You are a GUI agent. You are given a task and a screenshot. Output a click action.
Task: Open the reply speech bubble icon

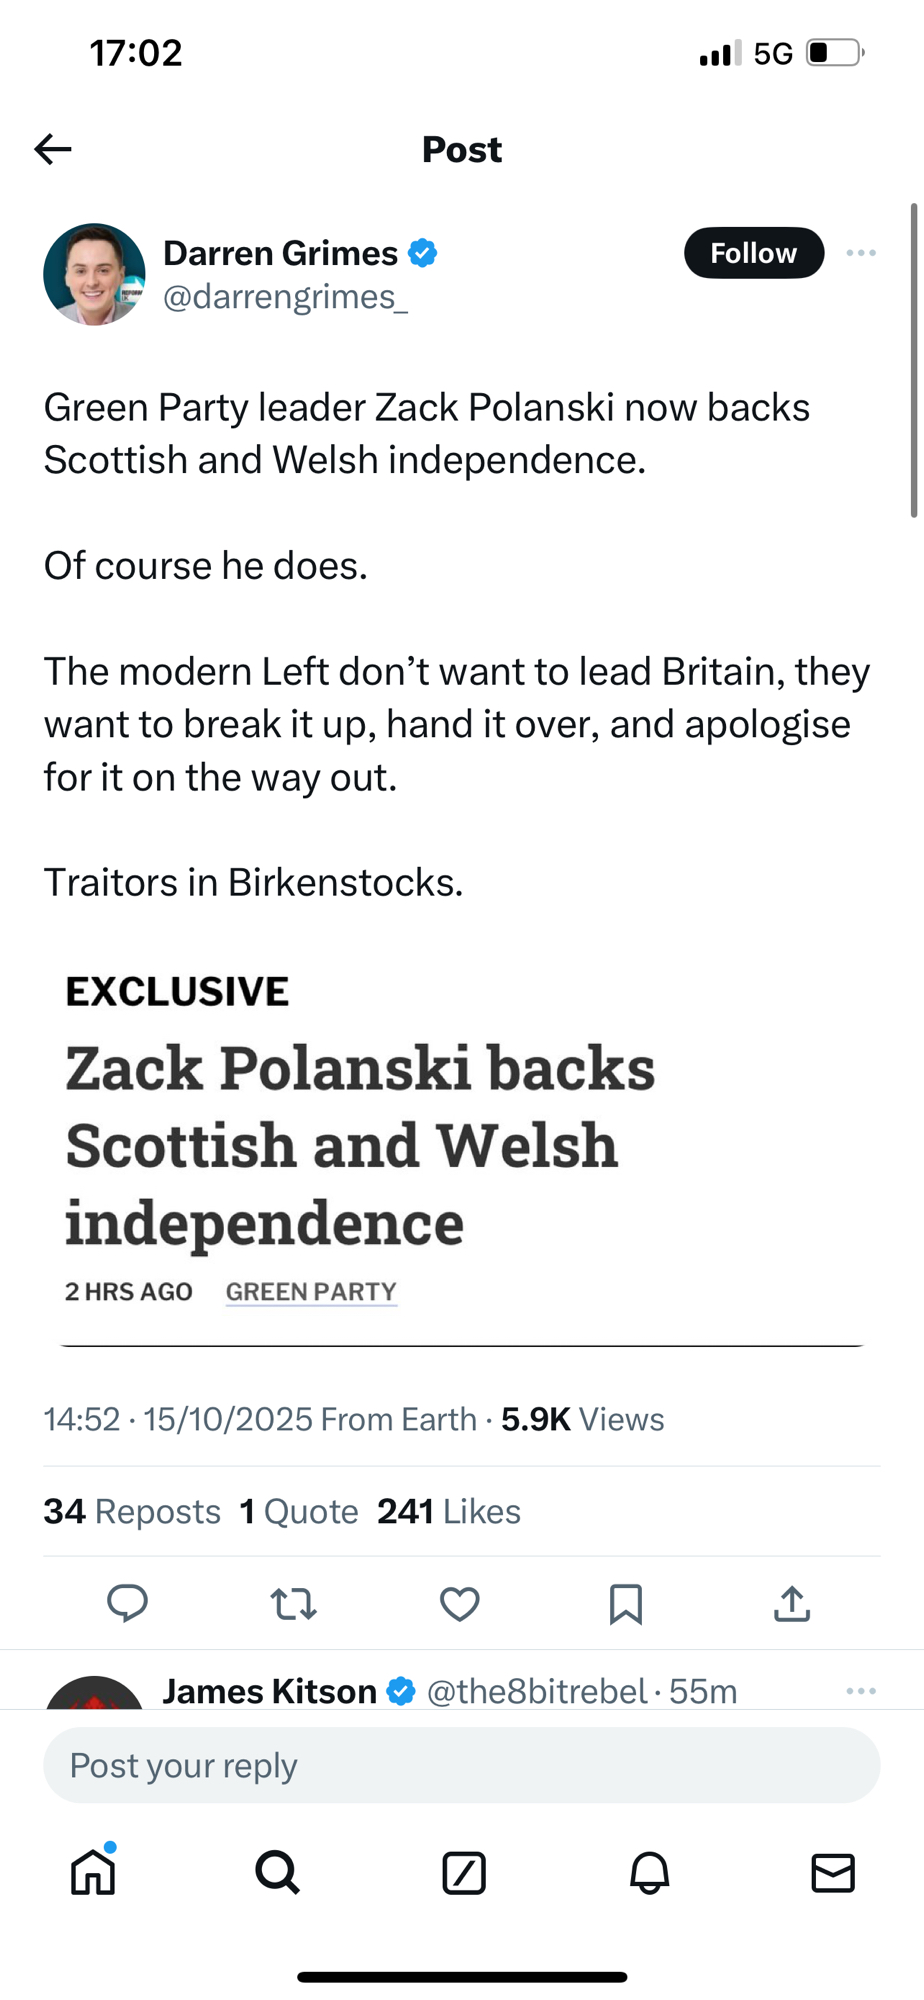127,1603
